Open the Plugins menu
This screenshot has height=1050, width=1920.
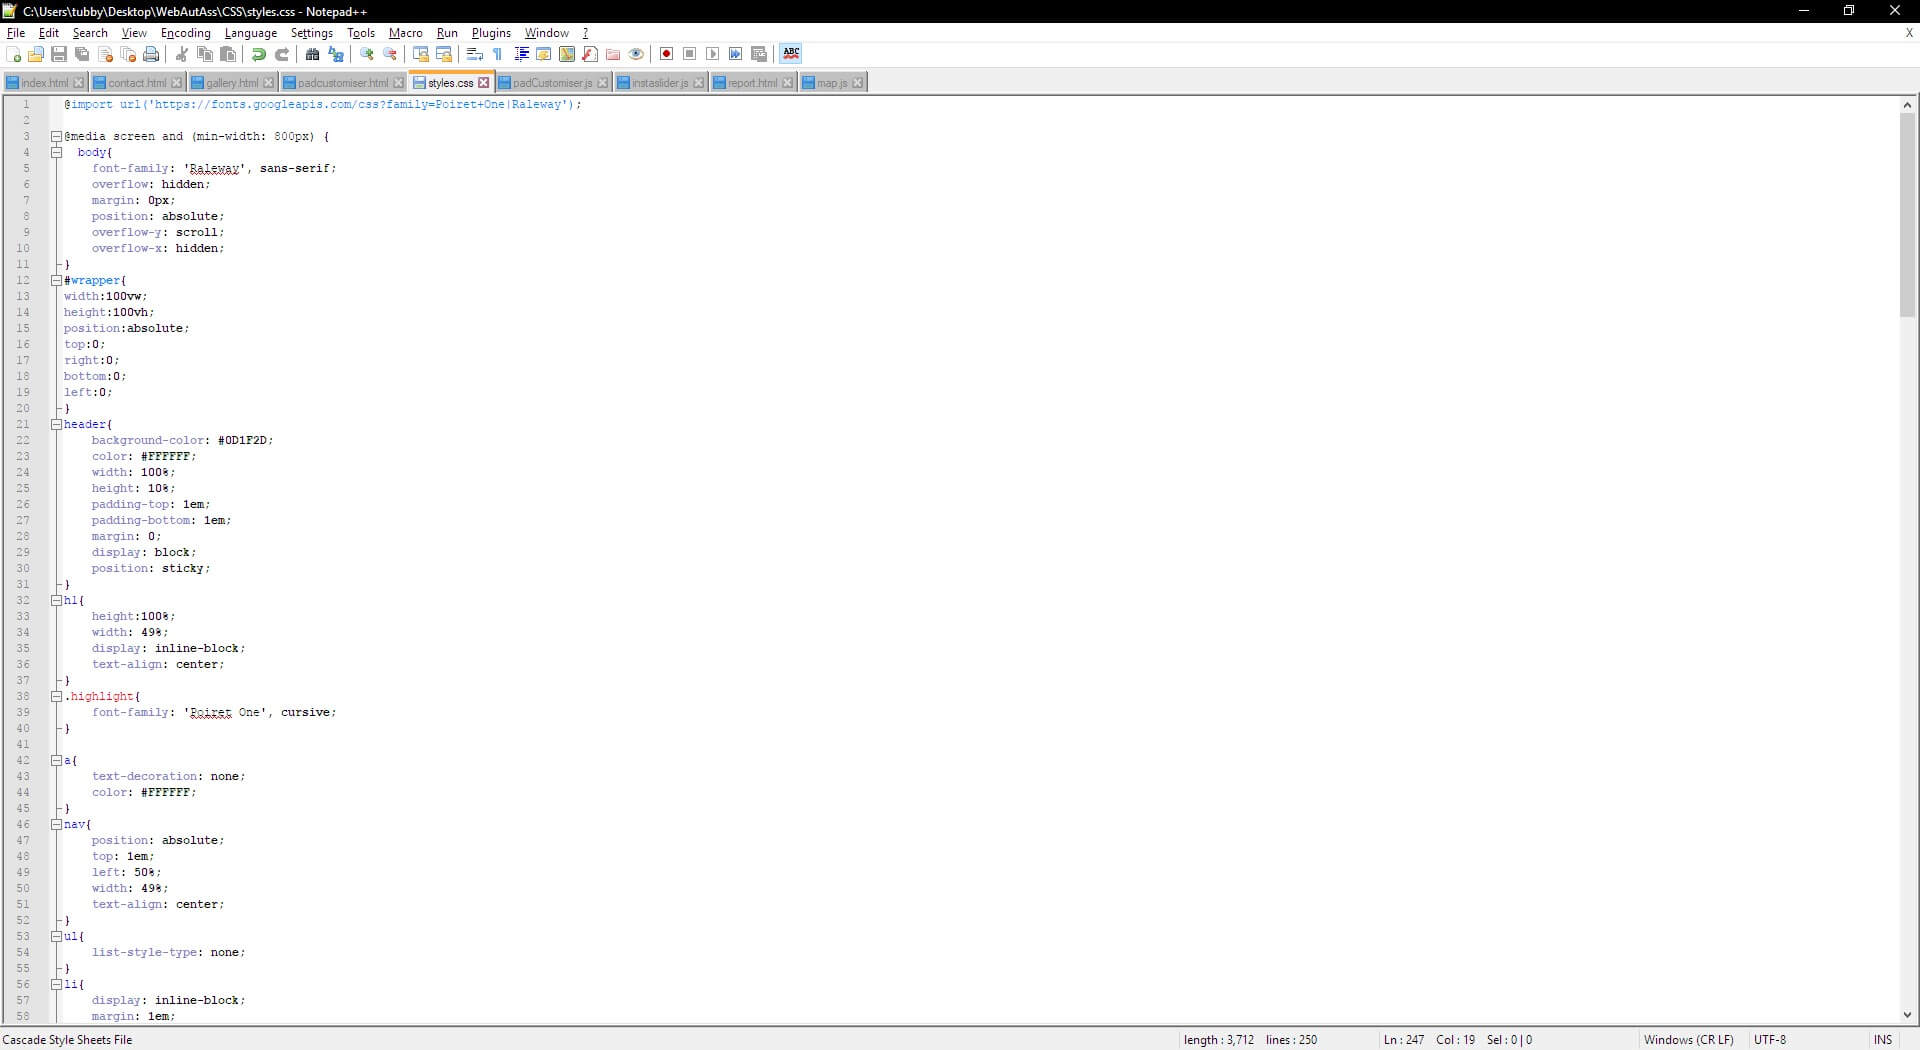tap(491, 33)
